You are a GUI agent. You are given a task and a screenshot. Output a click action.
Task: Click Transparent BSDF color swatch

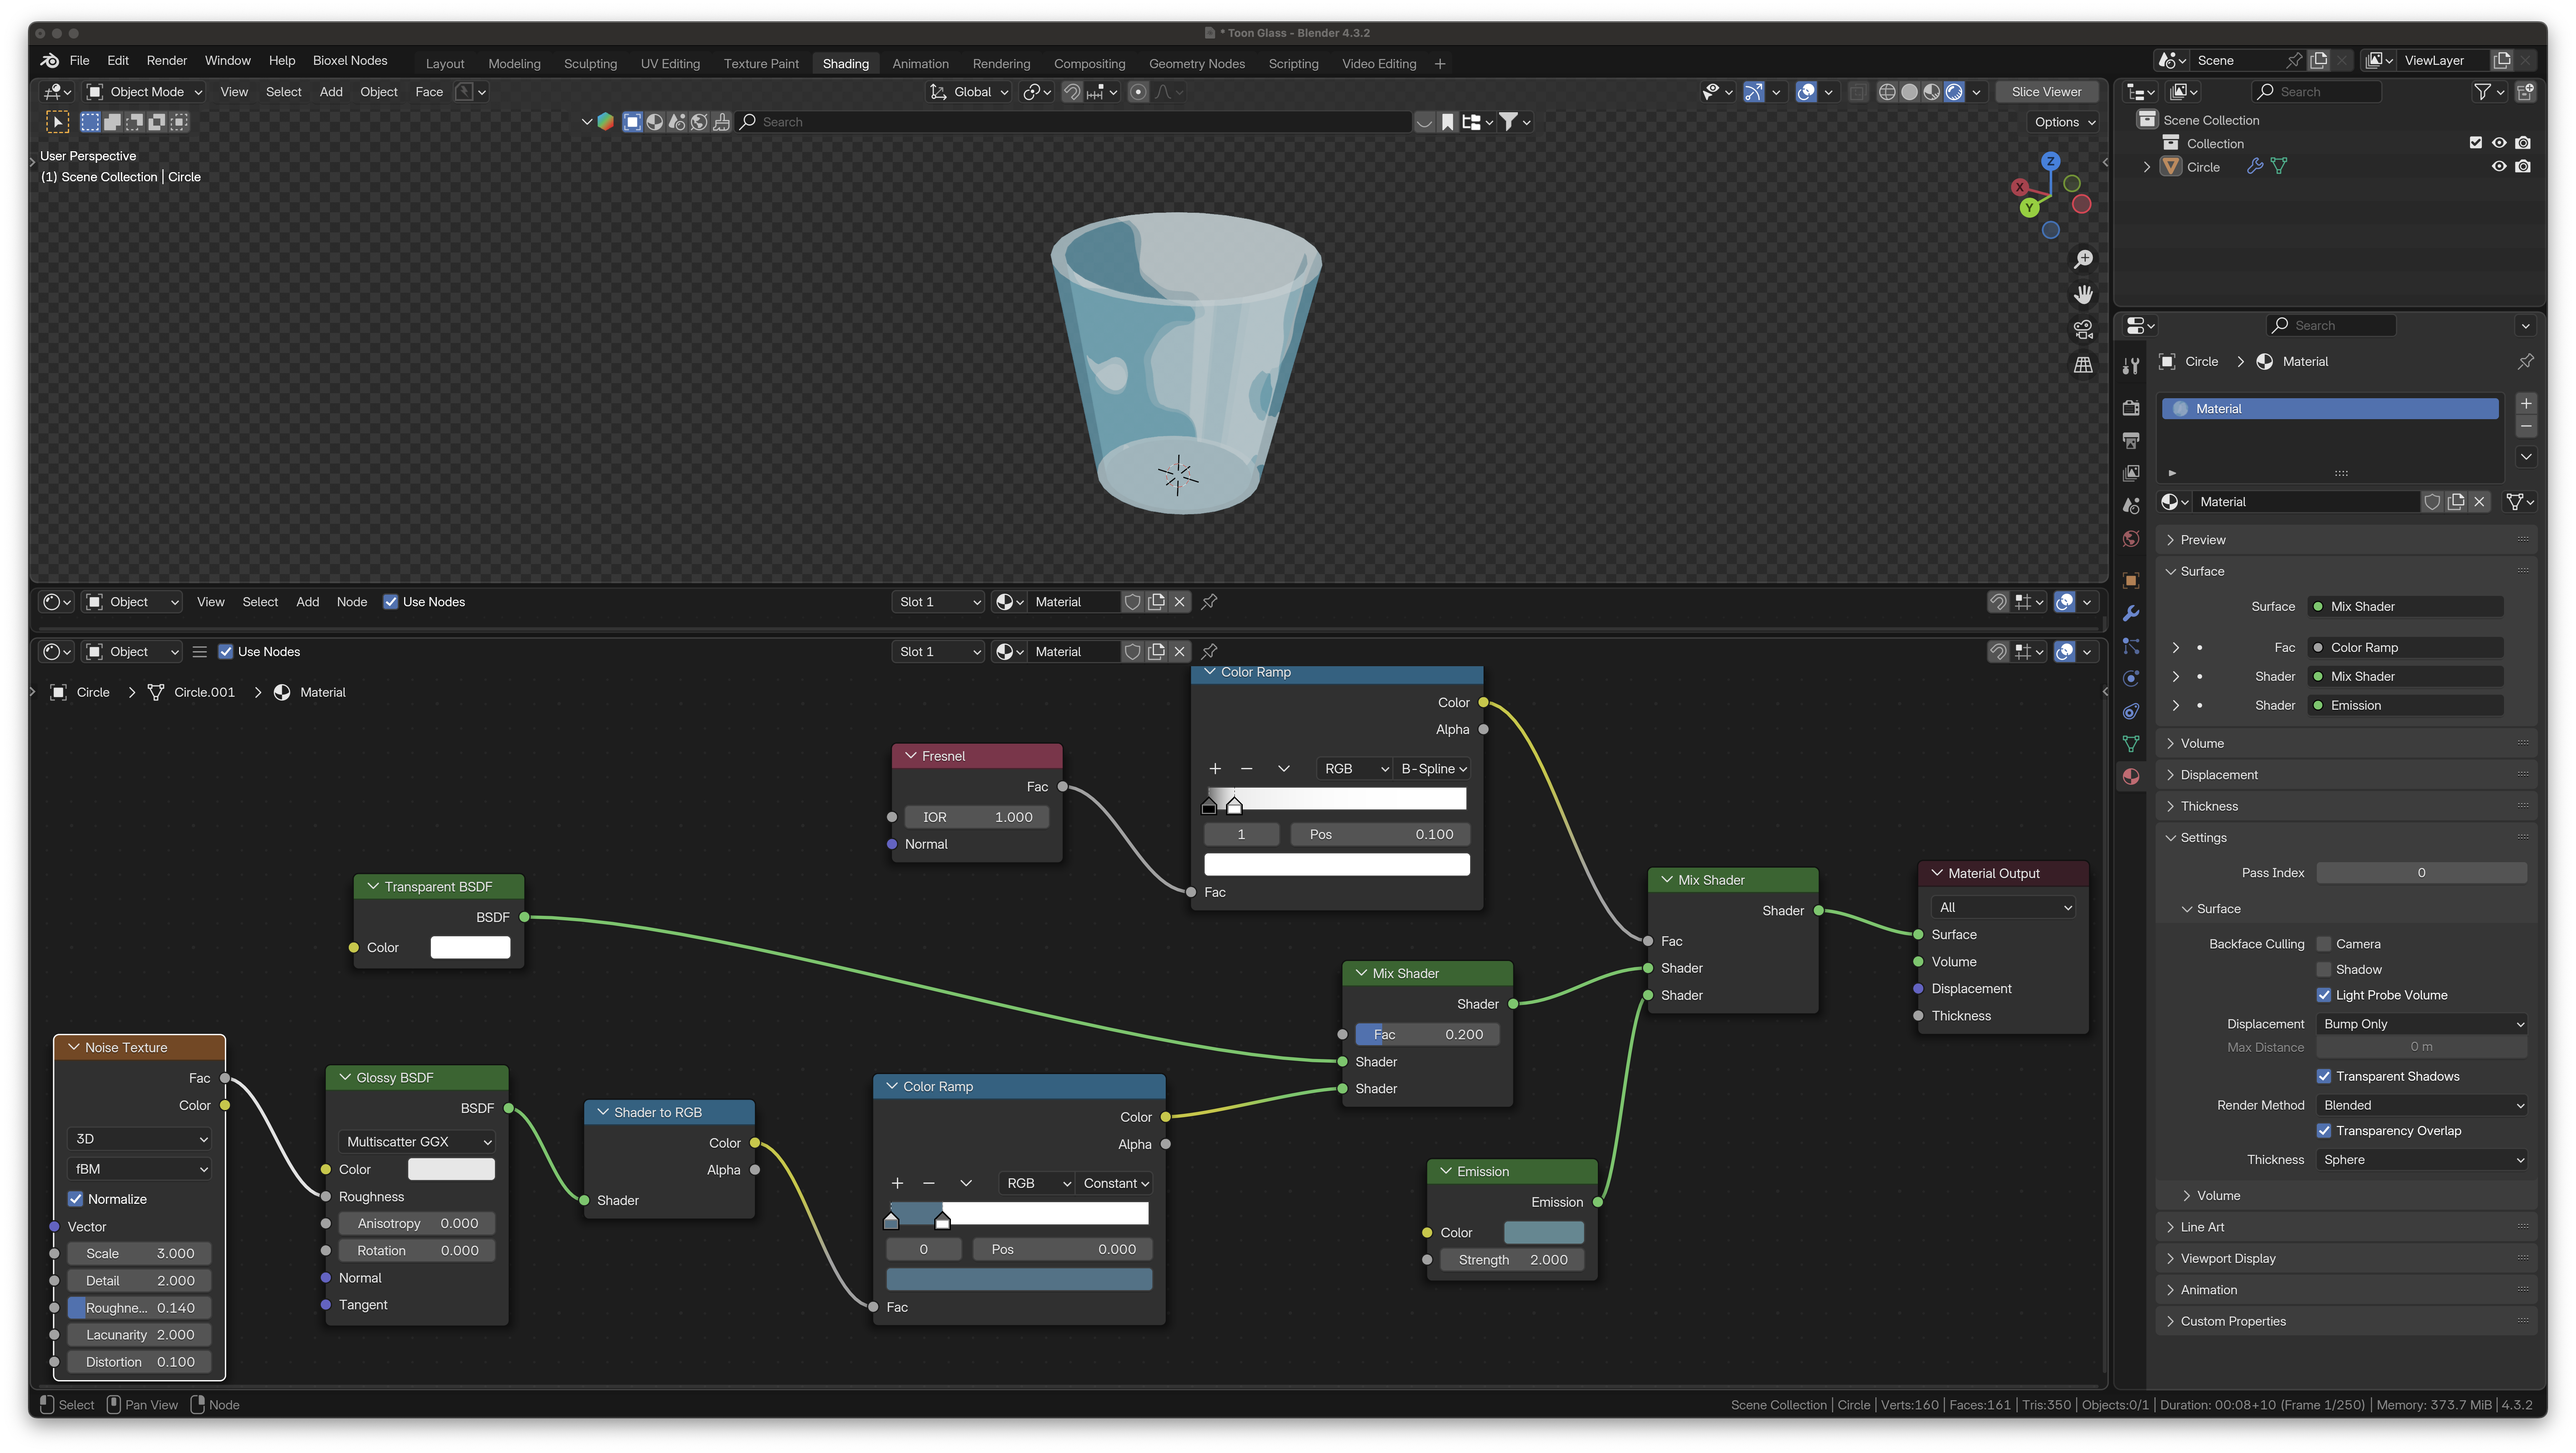click(x=470, y=948)
